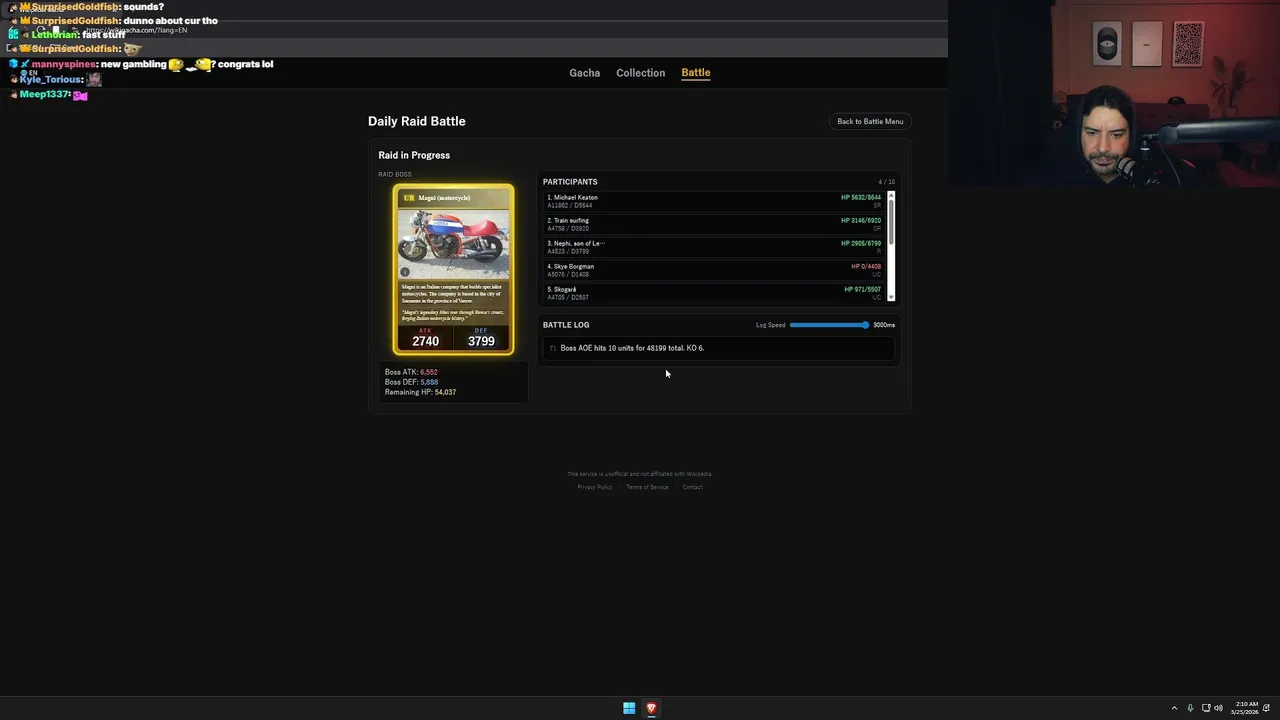Open the info icon on boss card

(x=405, y=271)
